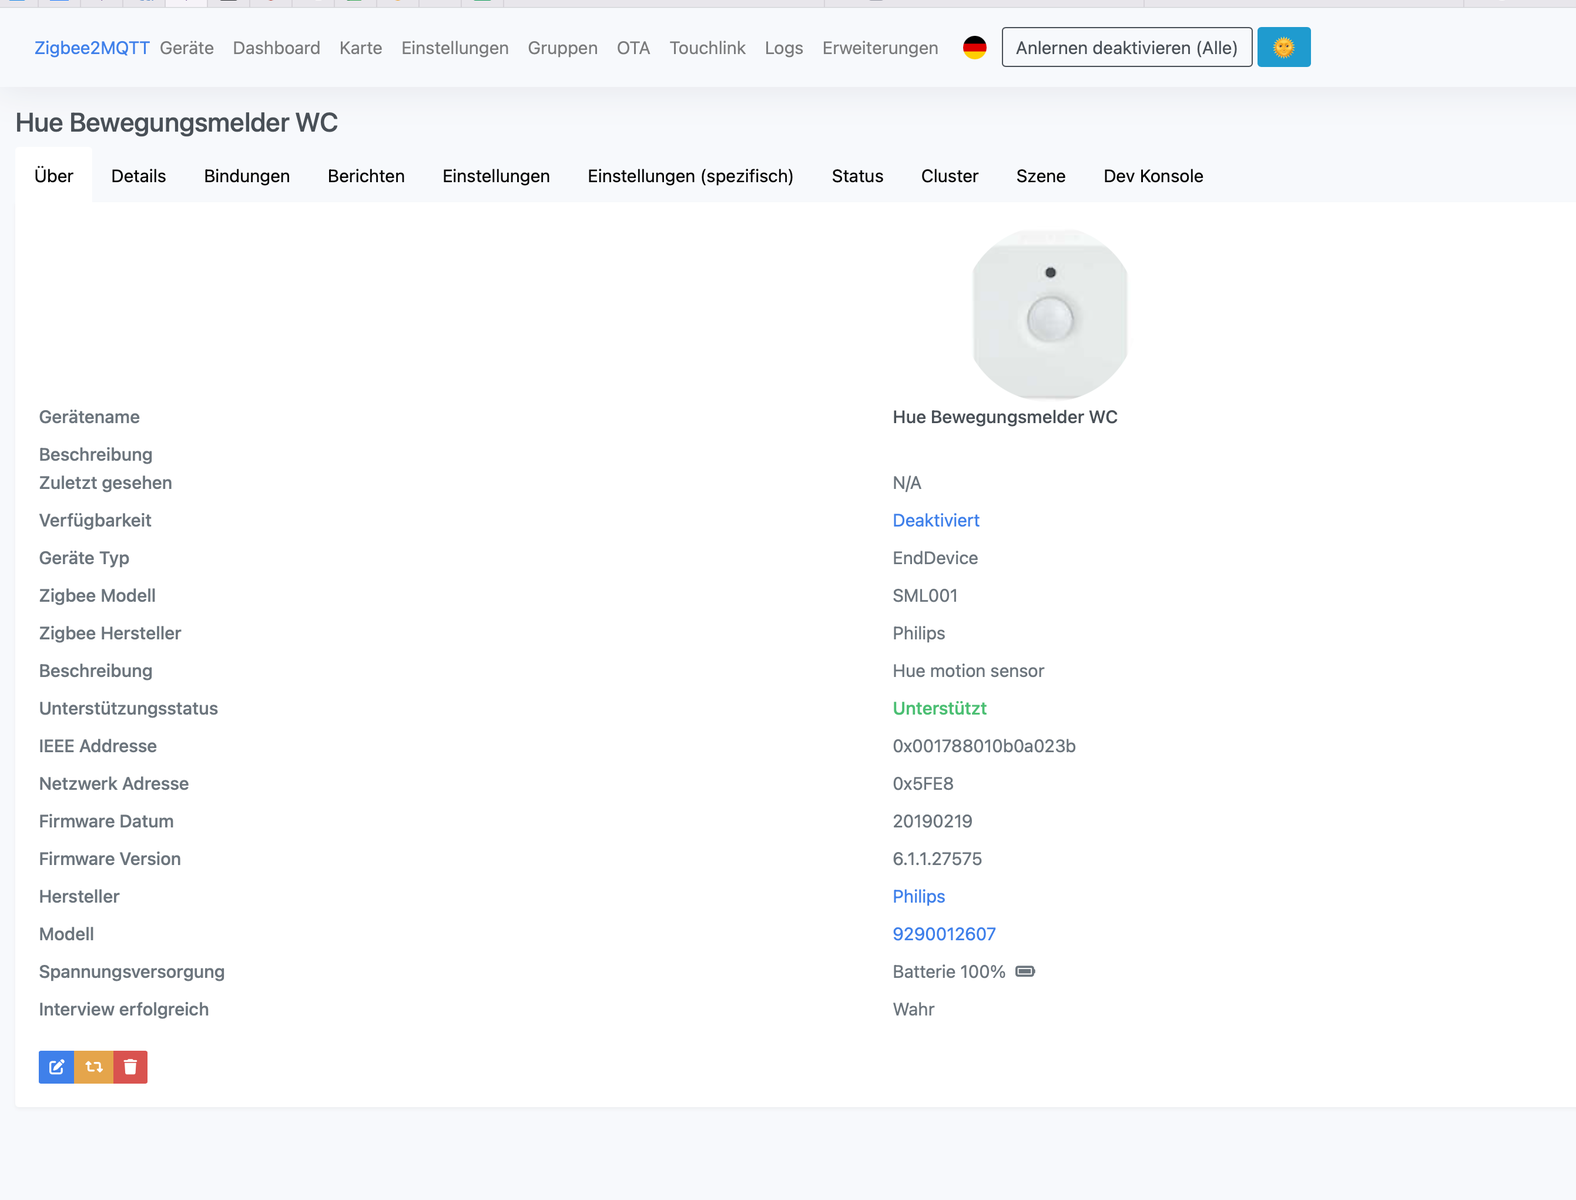Image resolution: width=1576 pixels, height=1200 pixels.
Task: Open the Cluster tab
Action: pyautogui.click(x=949, y=176)
